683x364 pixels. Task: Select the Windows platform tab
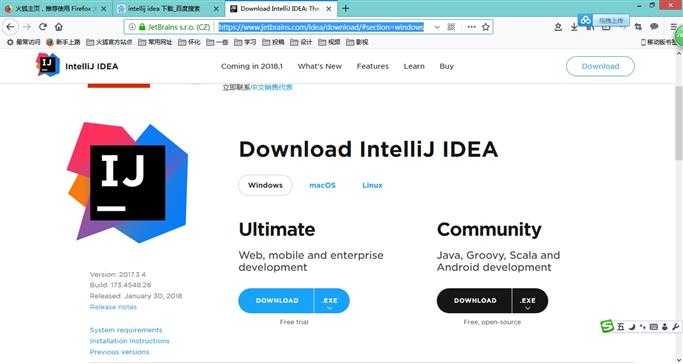[265, 185]
